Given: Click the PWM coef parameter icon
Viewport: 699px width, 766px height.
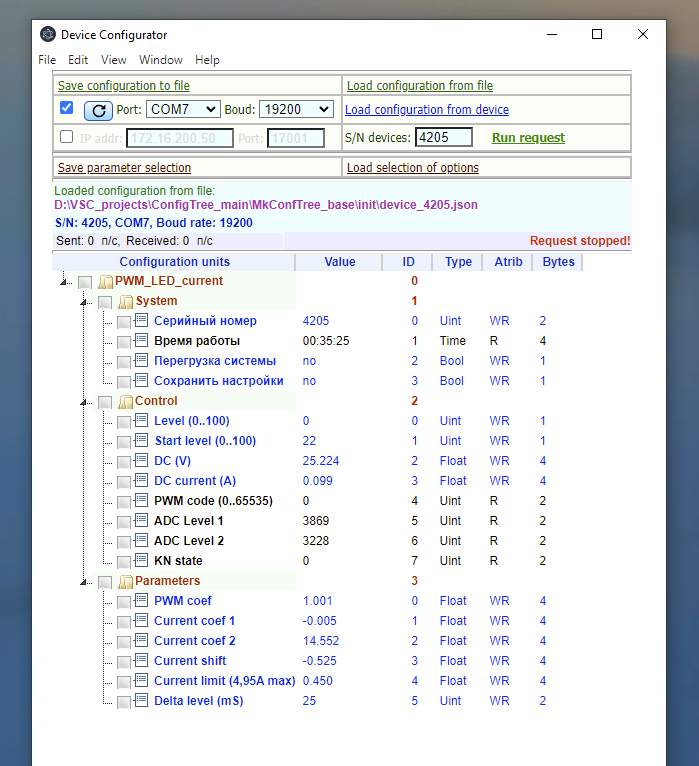Looking at the screenshot, I should pyautogui.click(x=141, y=600).
